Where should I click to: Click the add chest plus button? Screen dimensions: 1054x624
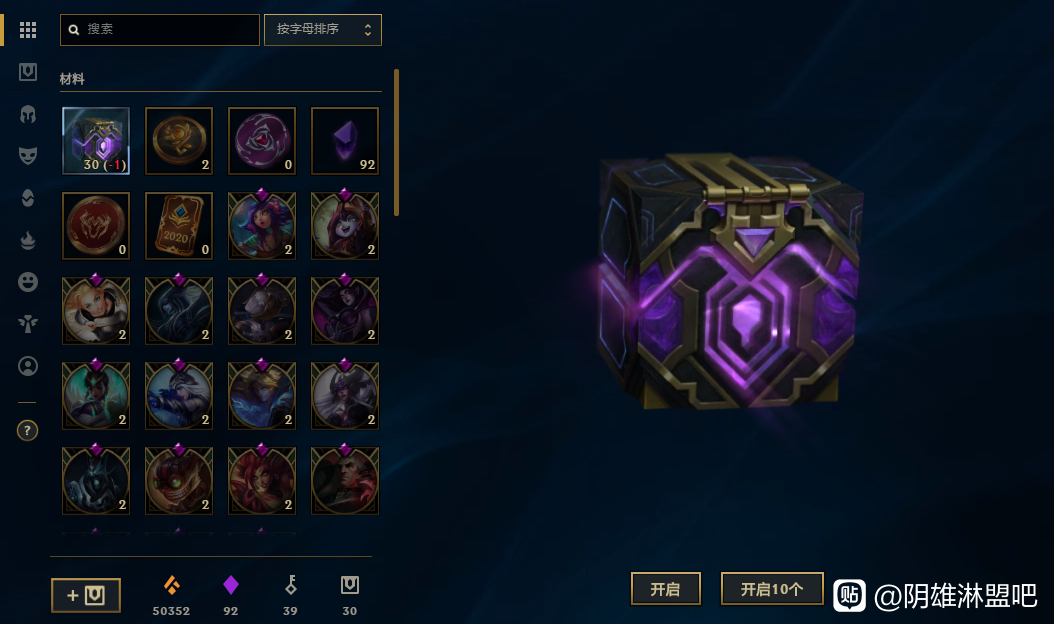click(x=86, y=595)
